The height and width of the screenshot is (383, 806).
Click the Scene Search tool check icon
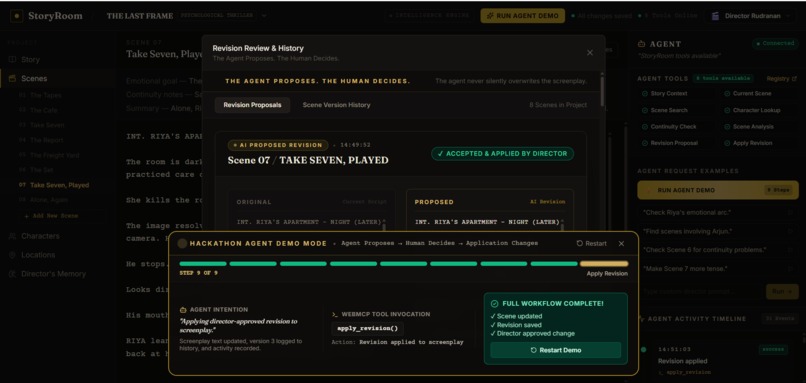(645, 110)
